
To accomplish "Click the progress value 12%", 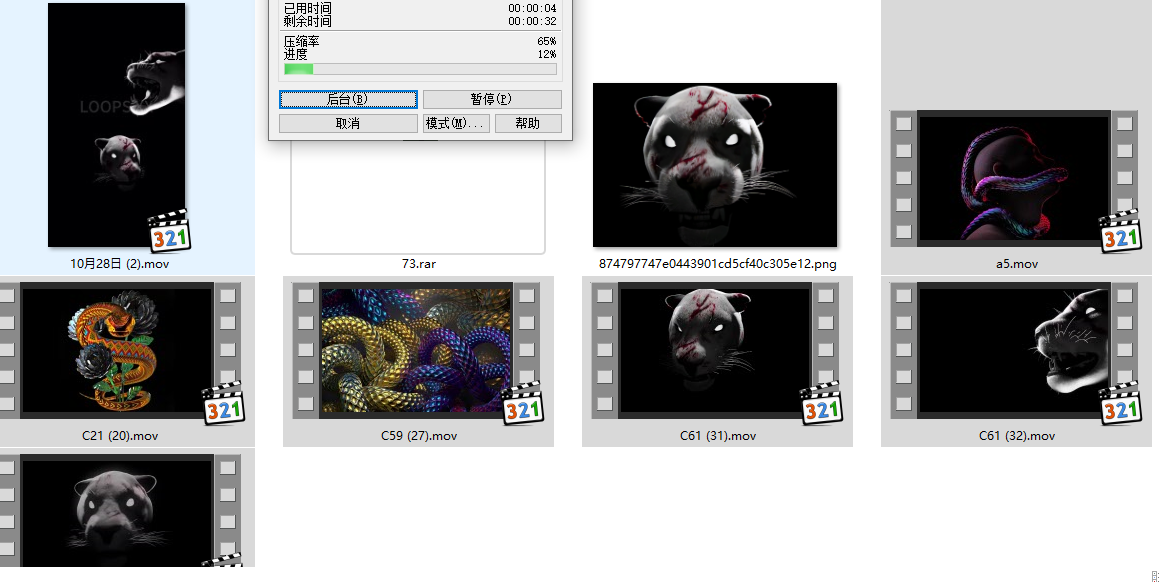I will [x=546, y=54].
